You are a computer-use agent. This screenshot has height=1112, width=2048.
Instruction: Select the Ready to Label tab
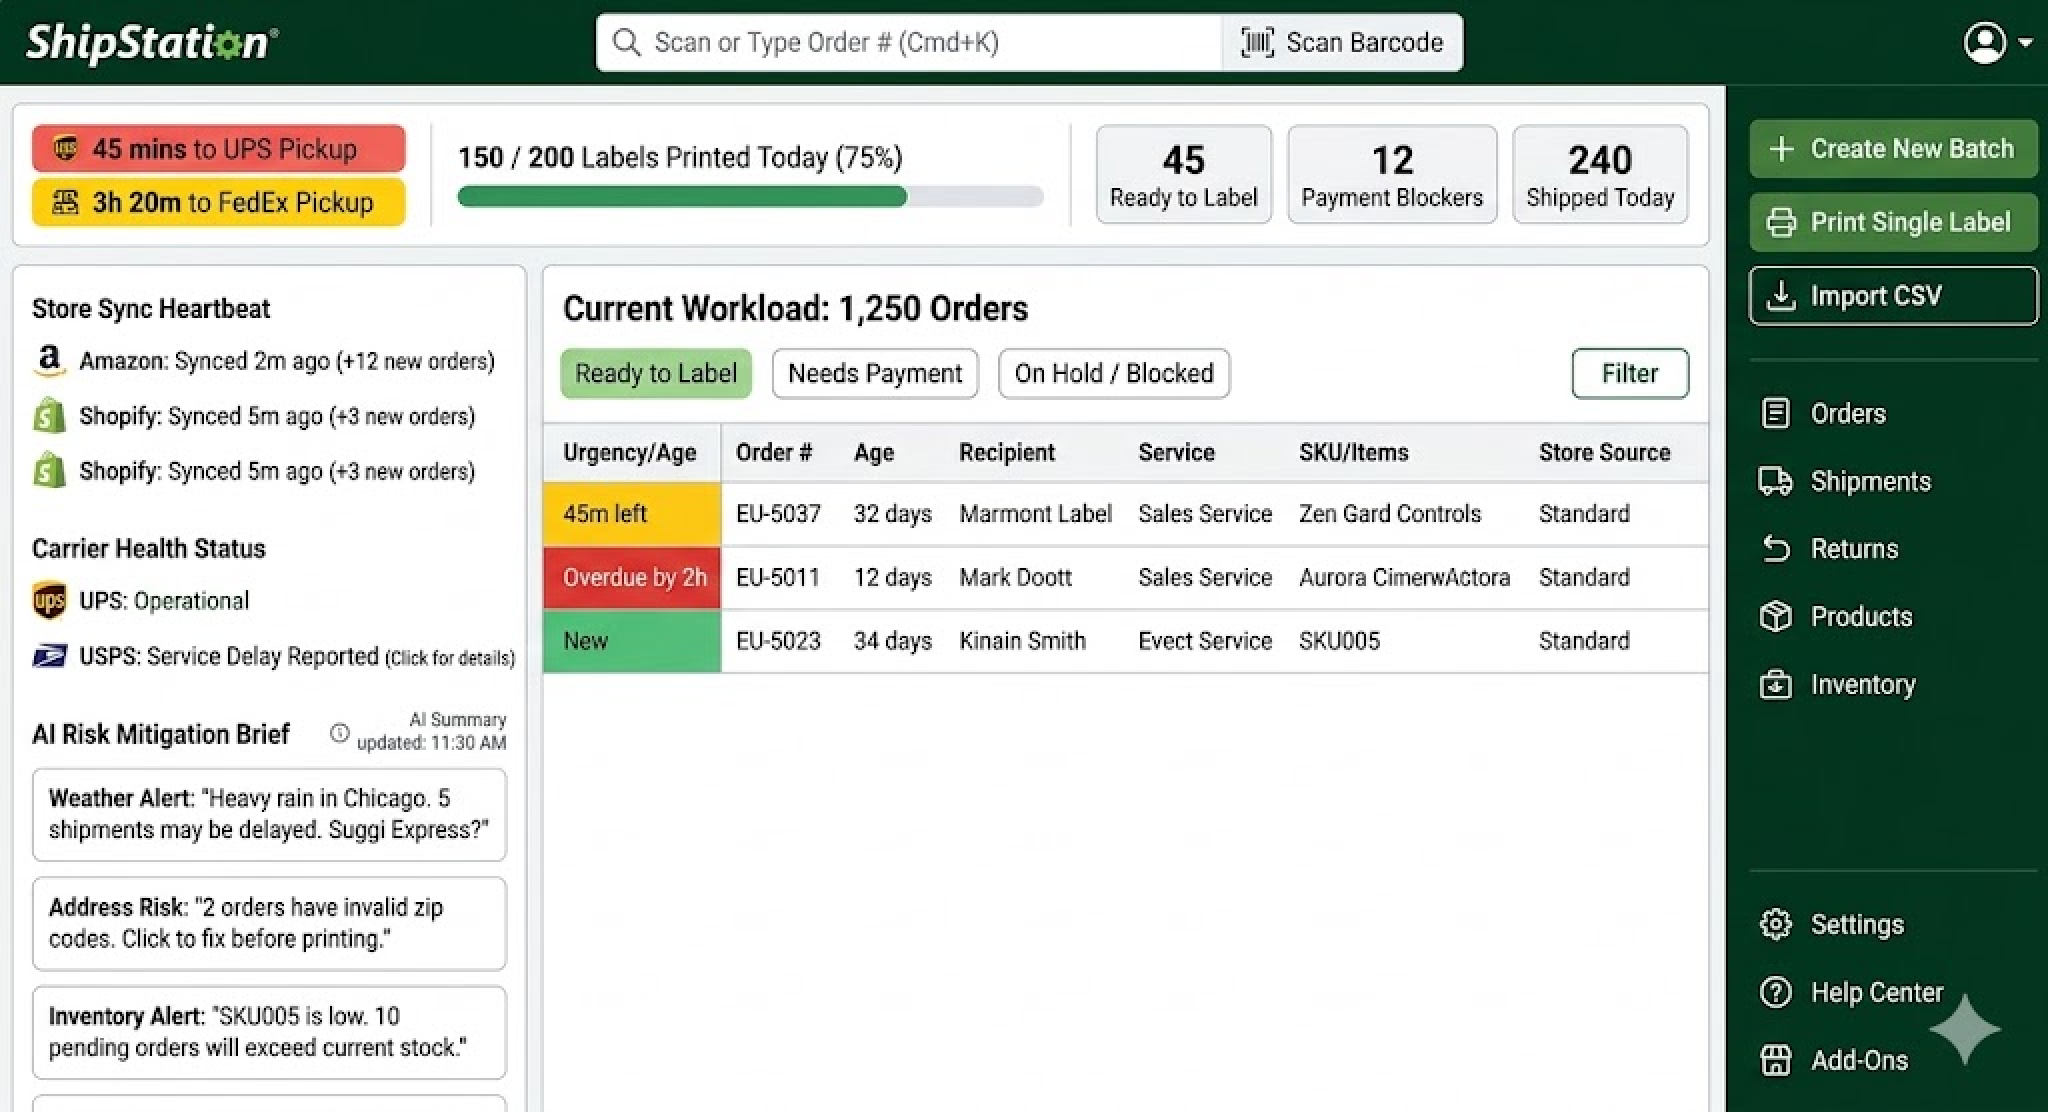[x=655, y=373]
